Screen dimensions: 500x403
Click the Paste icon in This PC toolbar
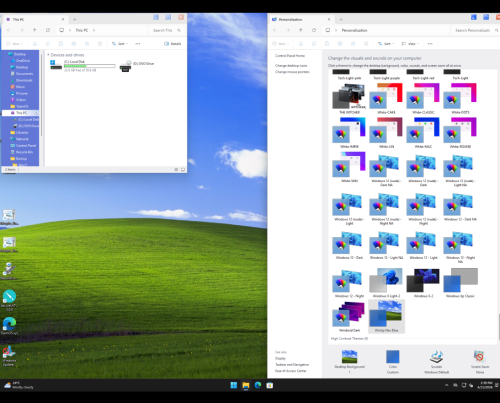pyautogui.click(x=61, y=44)
